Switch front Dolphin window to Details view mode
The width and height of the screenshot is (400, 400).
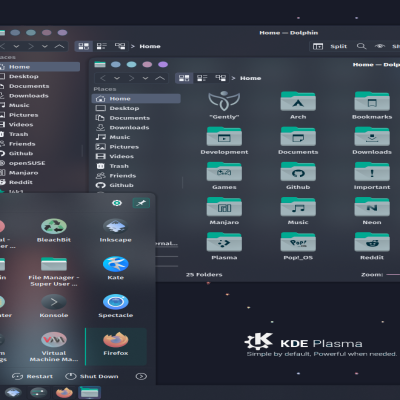[x=220, y=78]
